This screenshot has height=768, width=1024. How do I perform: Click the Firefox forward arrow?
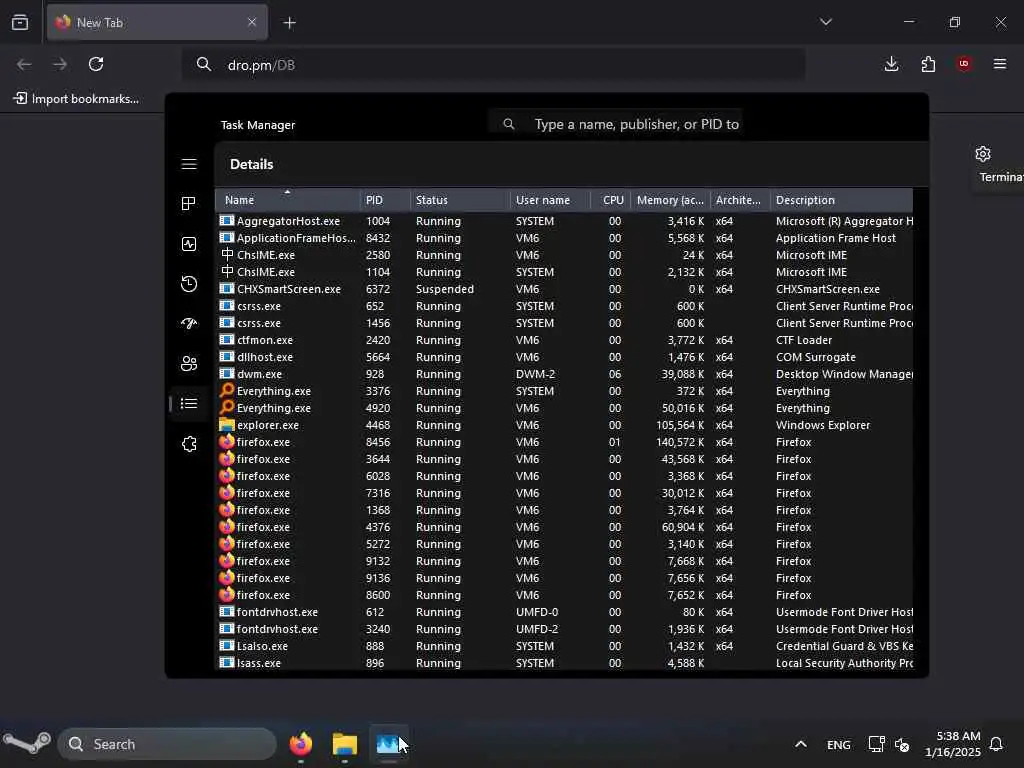[59, 64]
